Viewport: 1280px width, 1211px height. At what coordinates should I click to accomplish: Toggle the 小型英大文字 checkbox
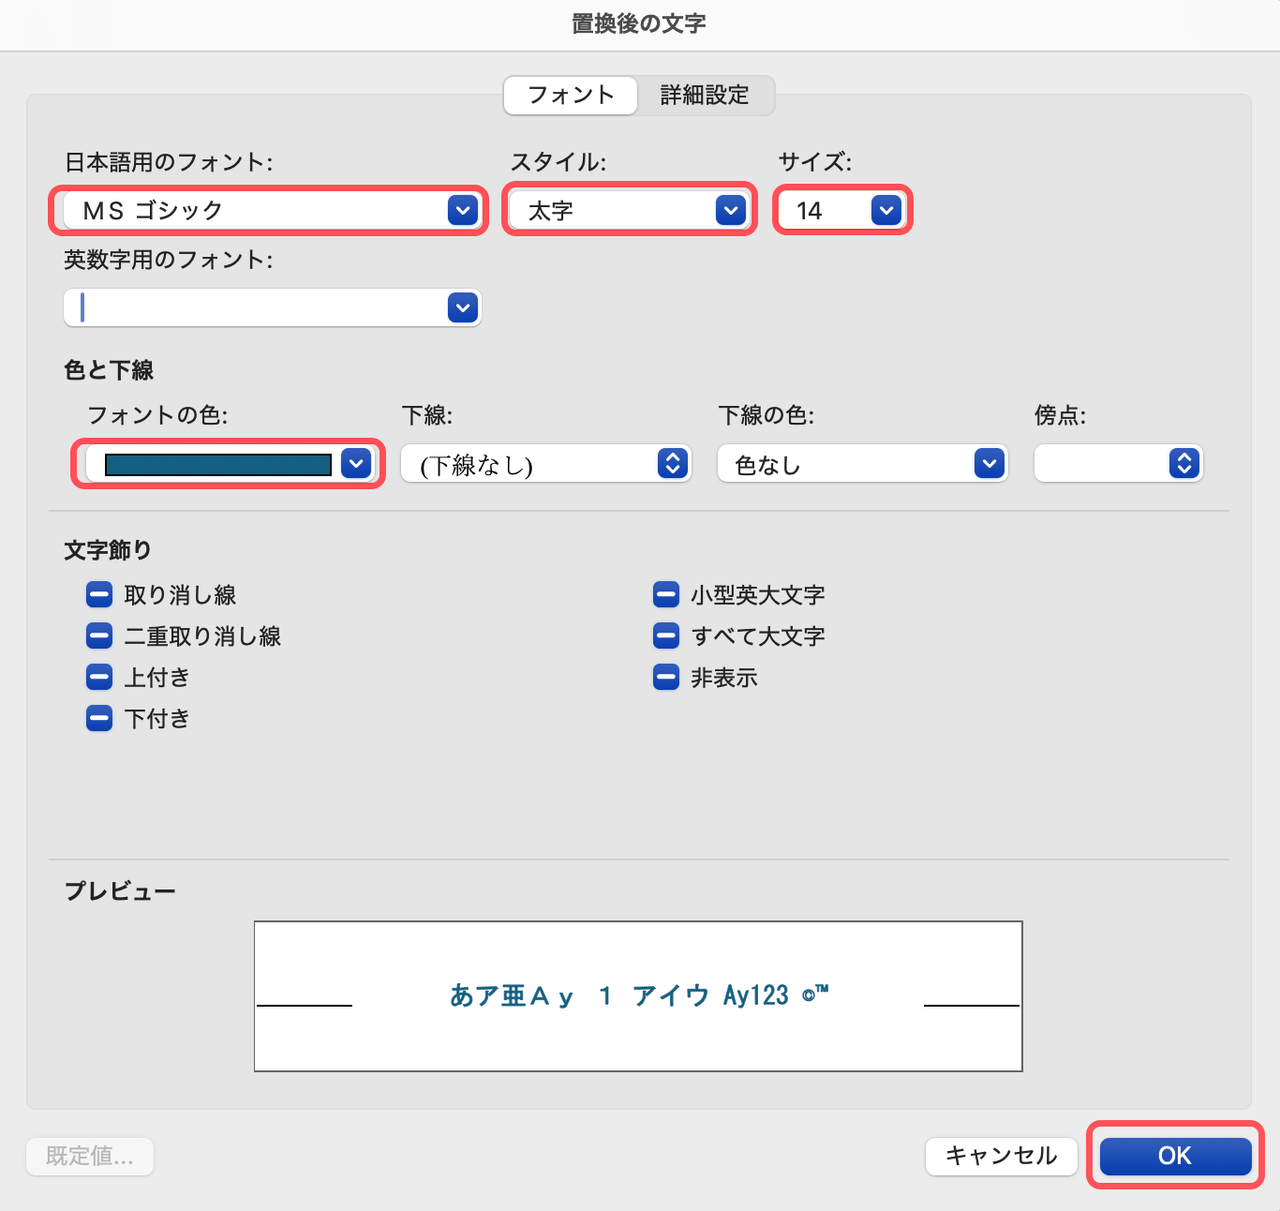(x=666, y=594)
